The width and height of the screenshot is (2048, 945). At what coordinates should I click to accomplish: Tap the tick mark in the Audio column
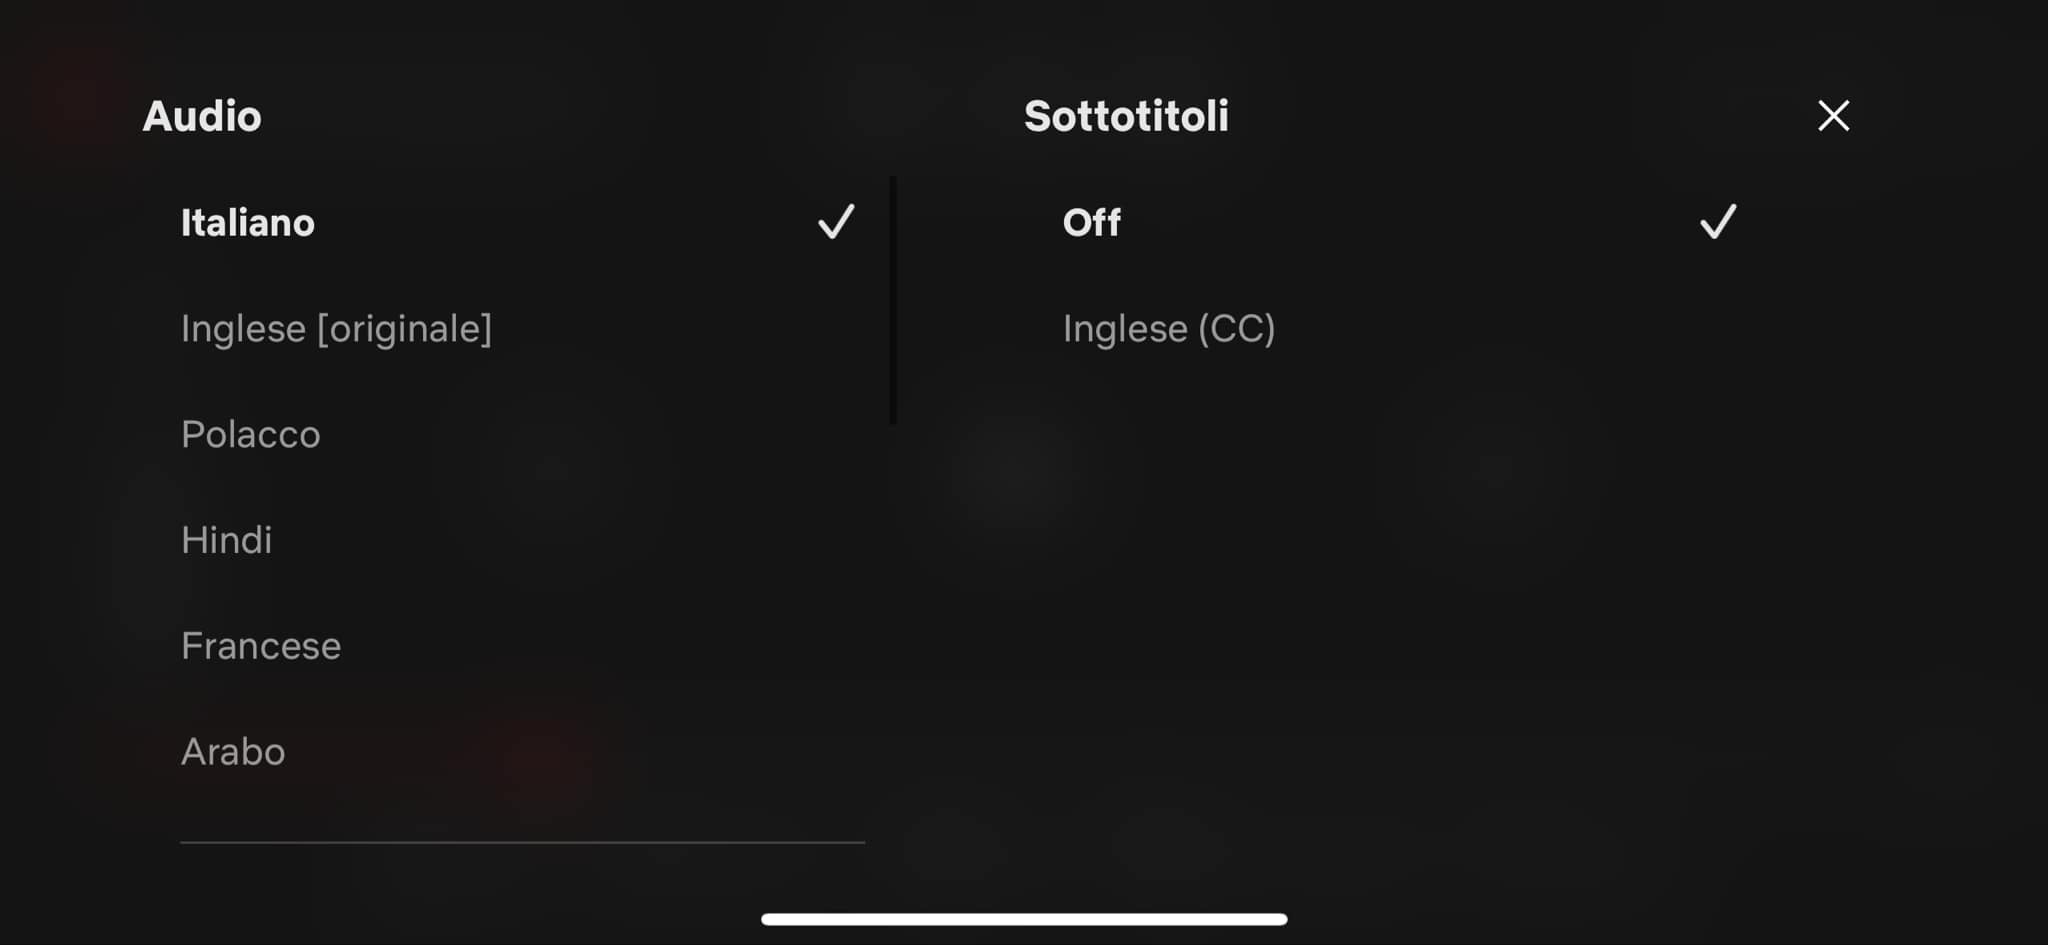click(836, 222)
